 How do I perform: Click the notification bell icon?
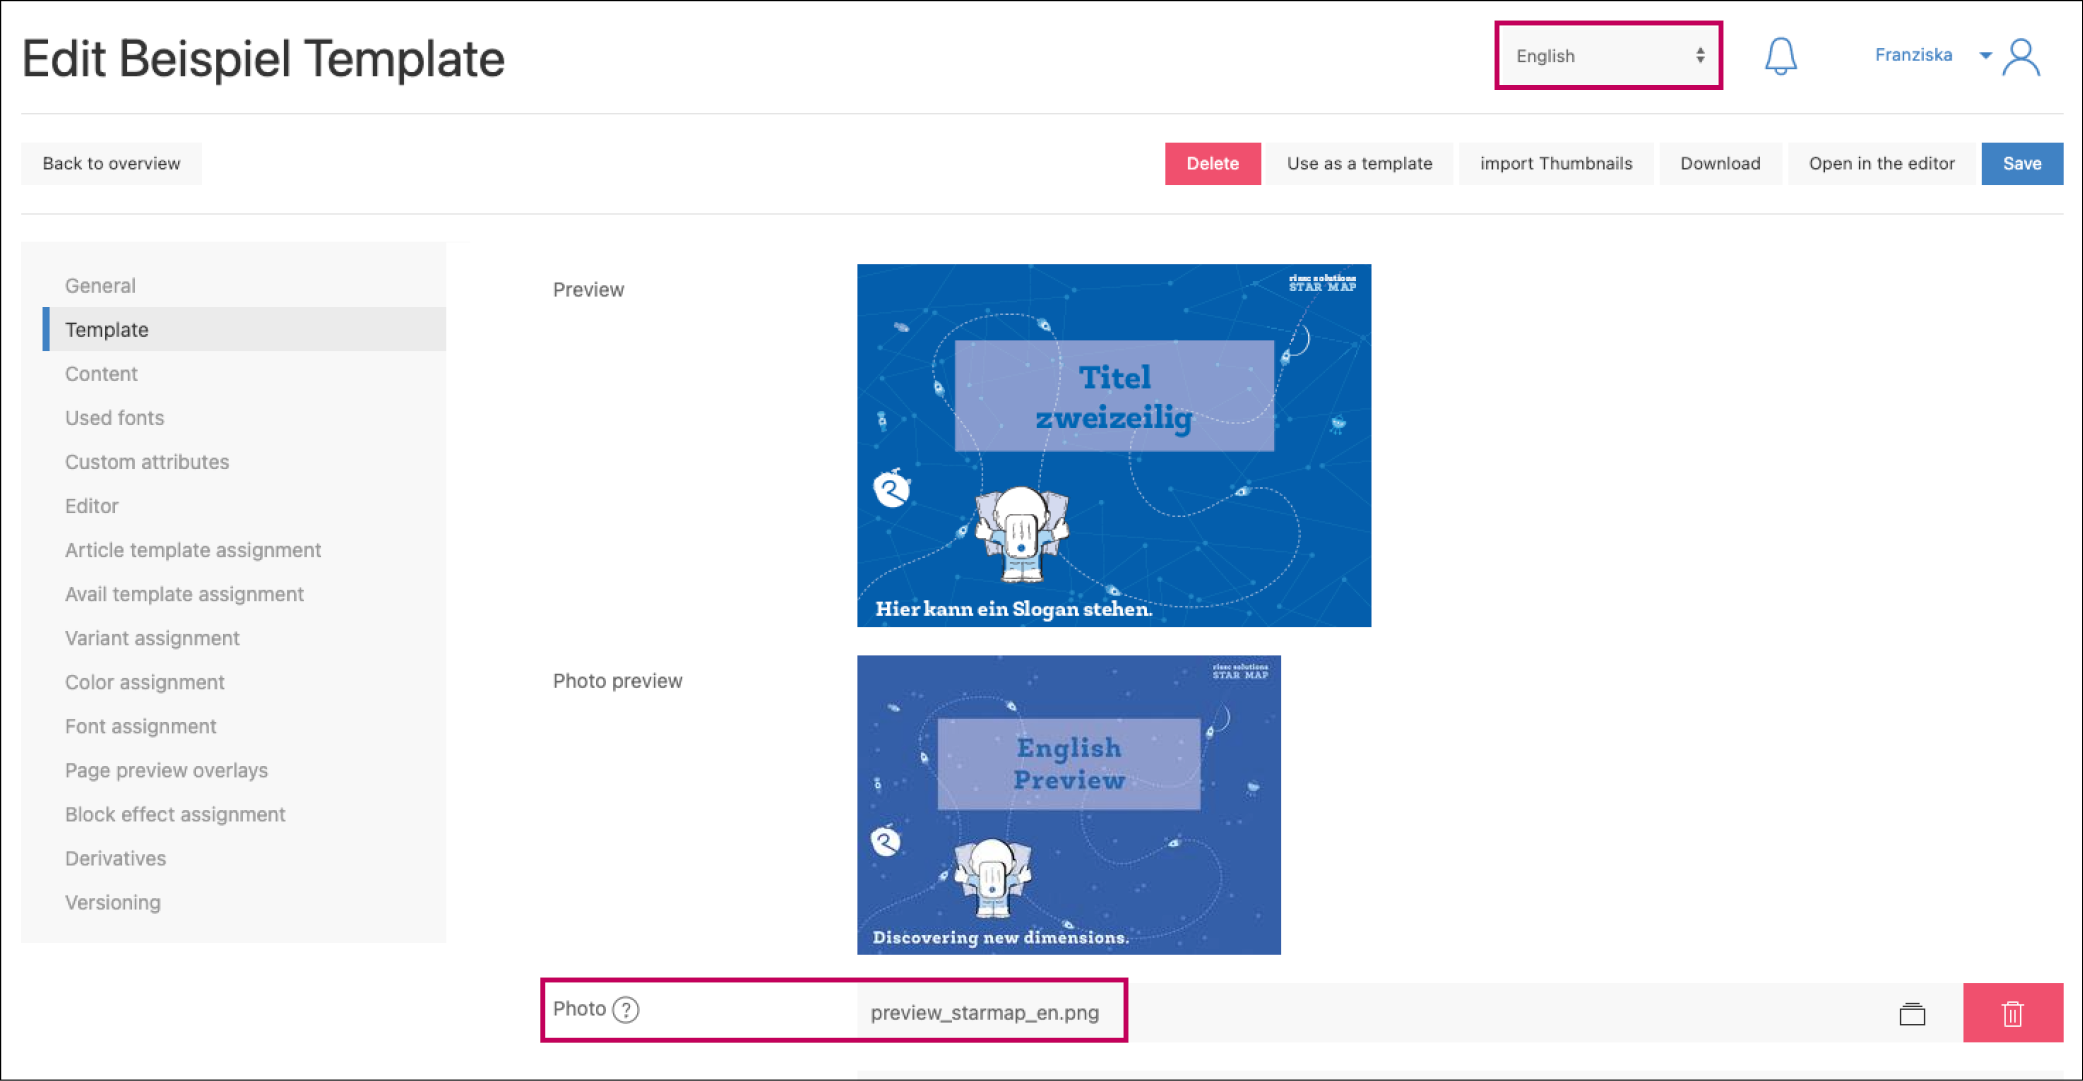pos(1780,56)
